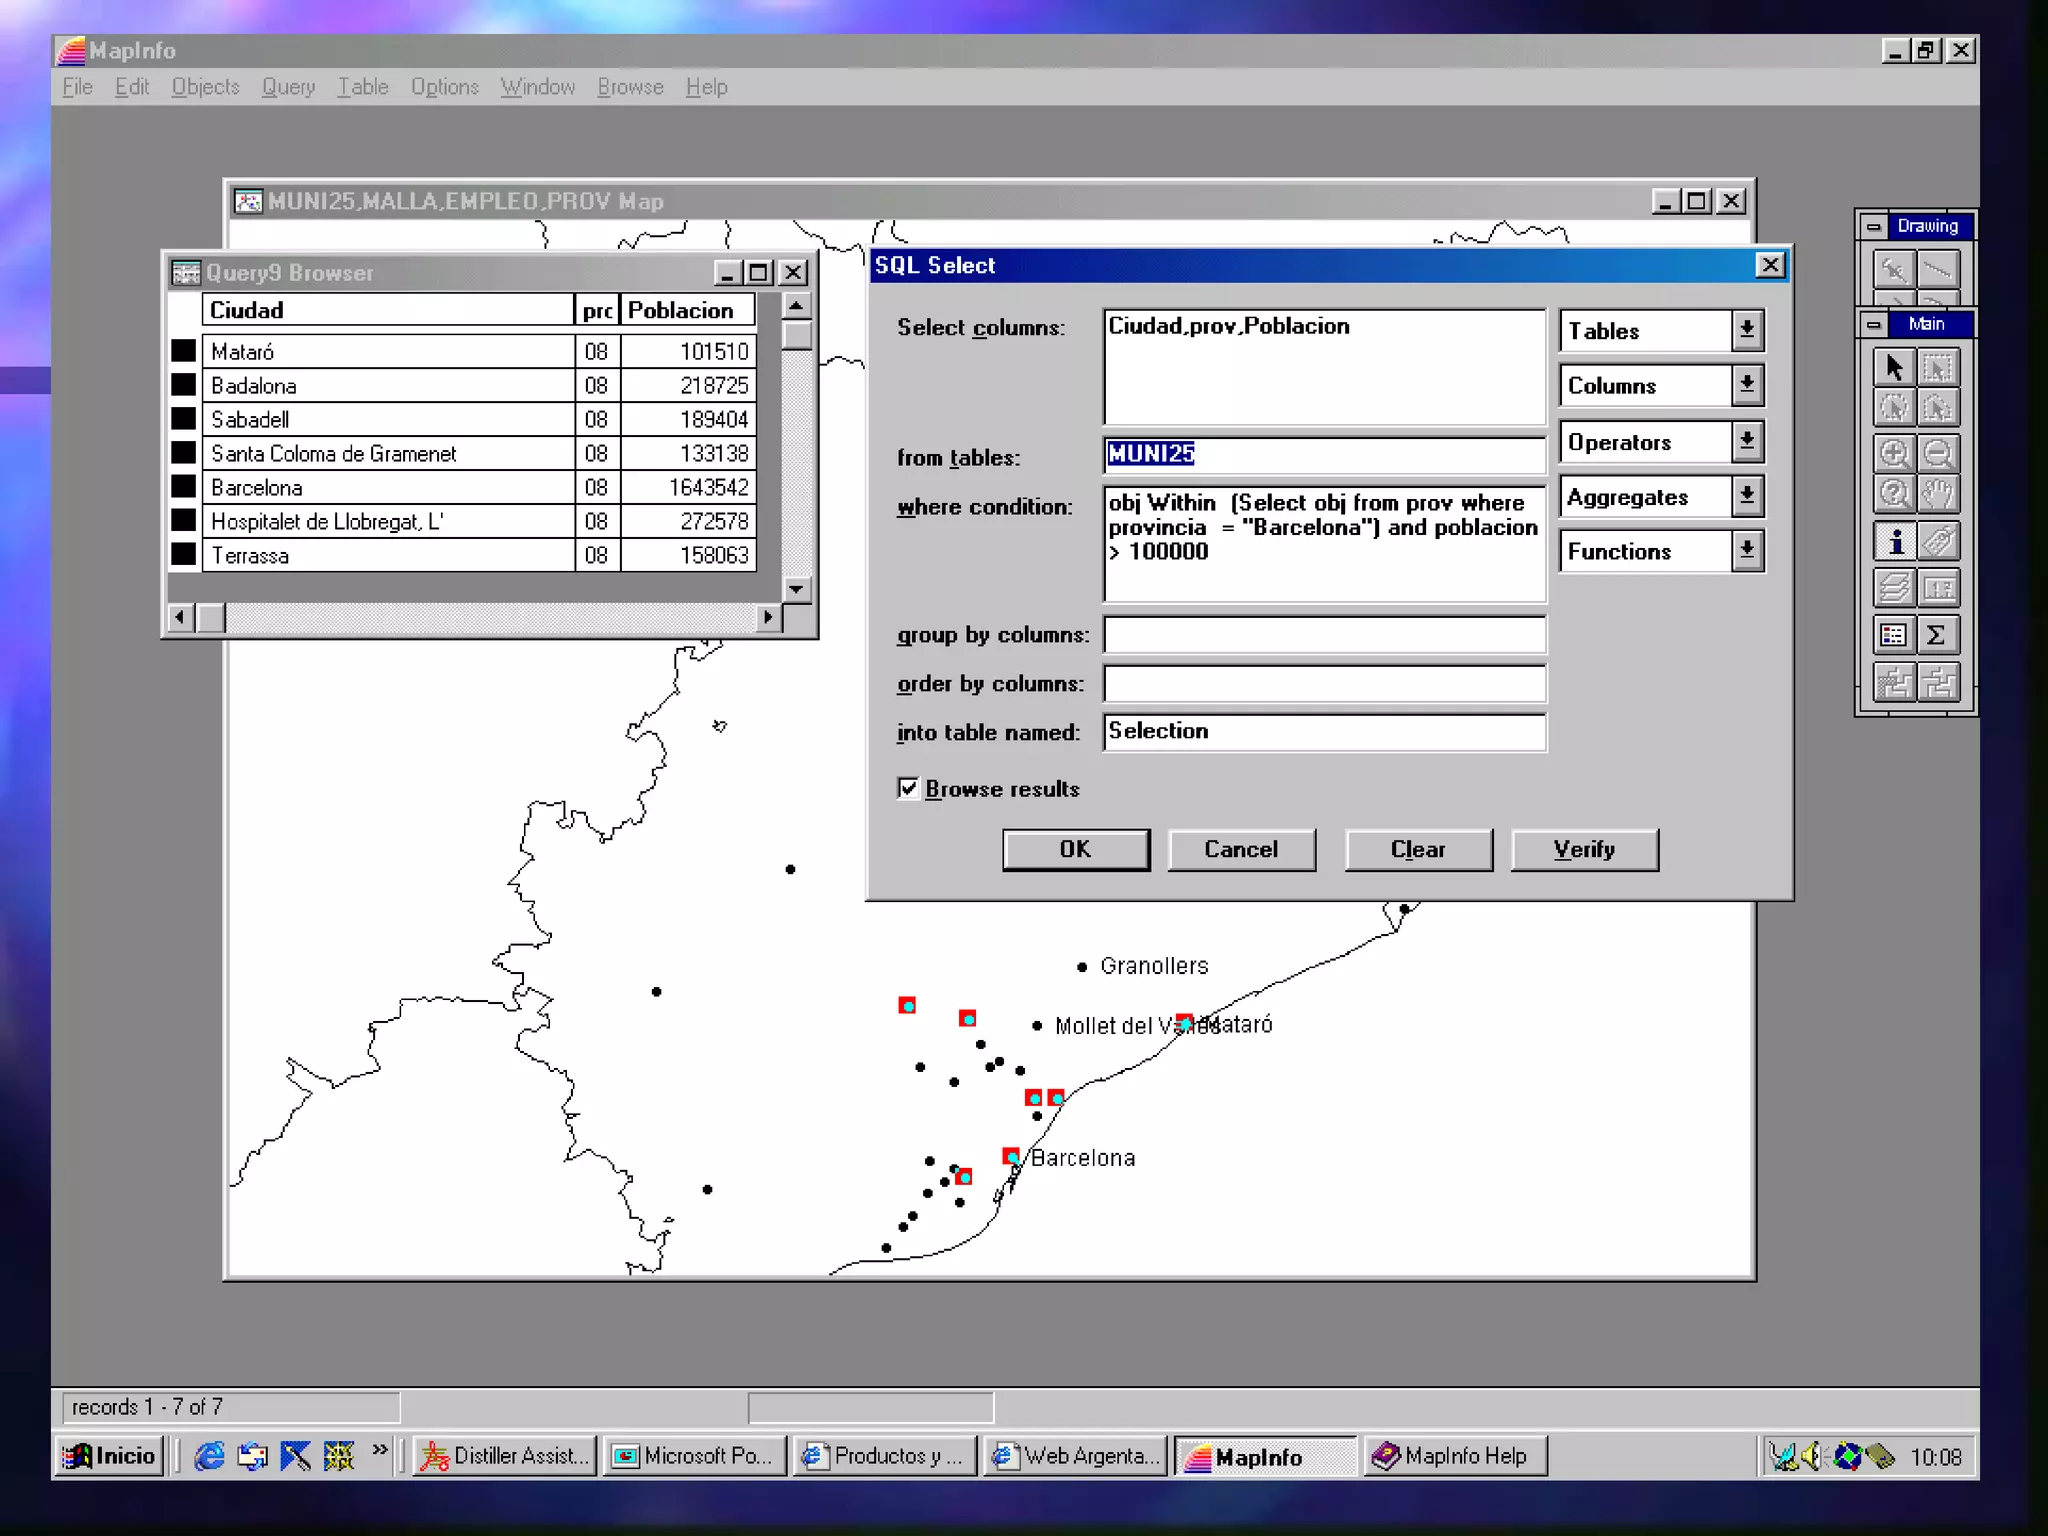Open the Operators dropdown list
Viewport: 2048px width, 1536px height.
pyautogui.click(x=1746, y=441)
